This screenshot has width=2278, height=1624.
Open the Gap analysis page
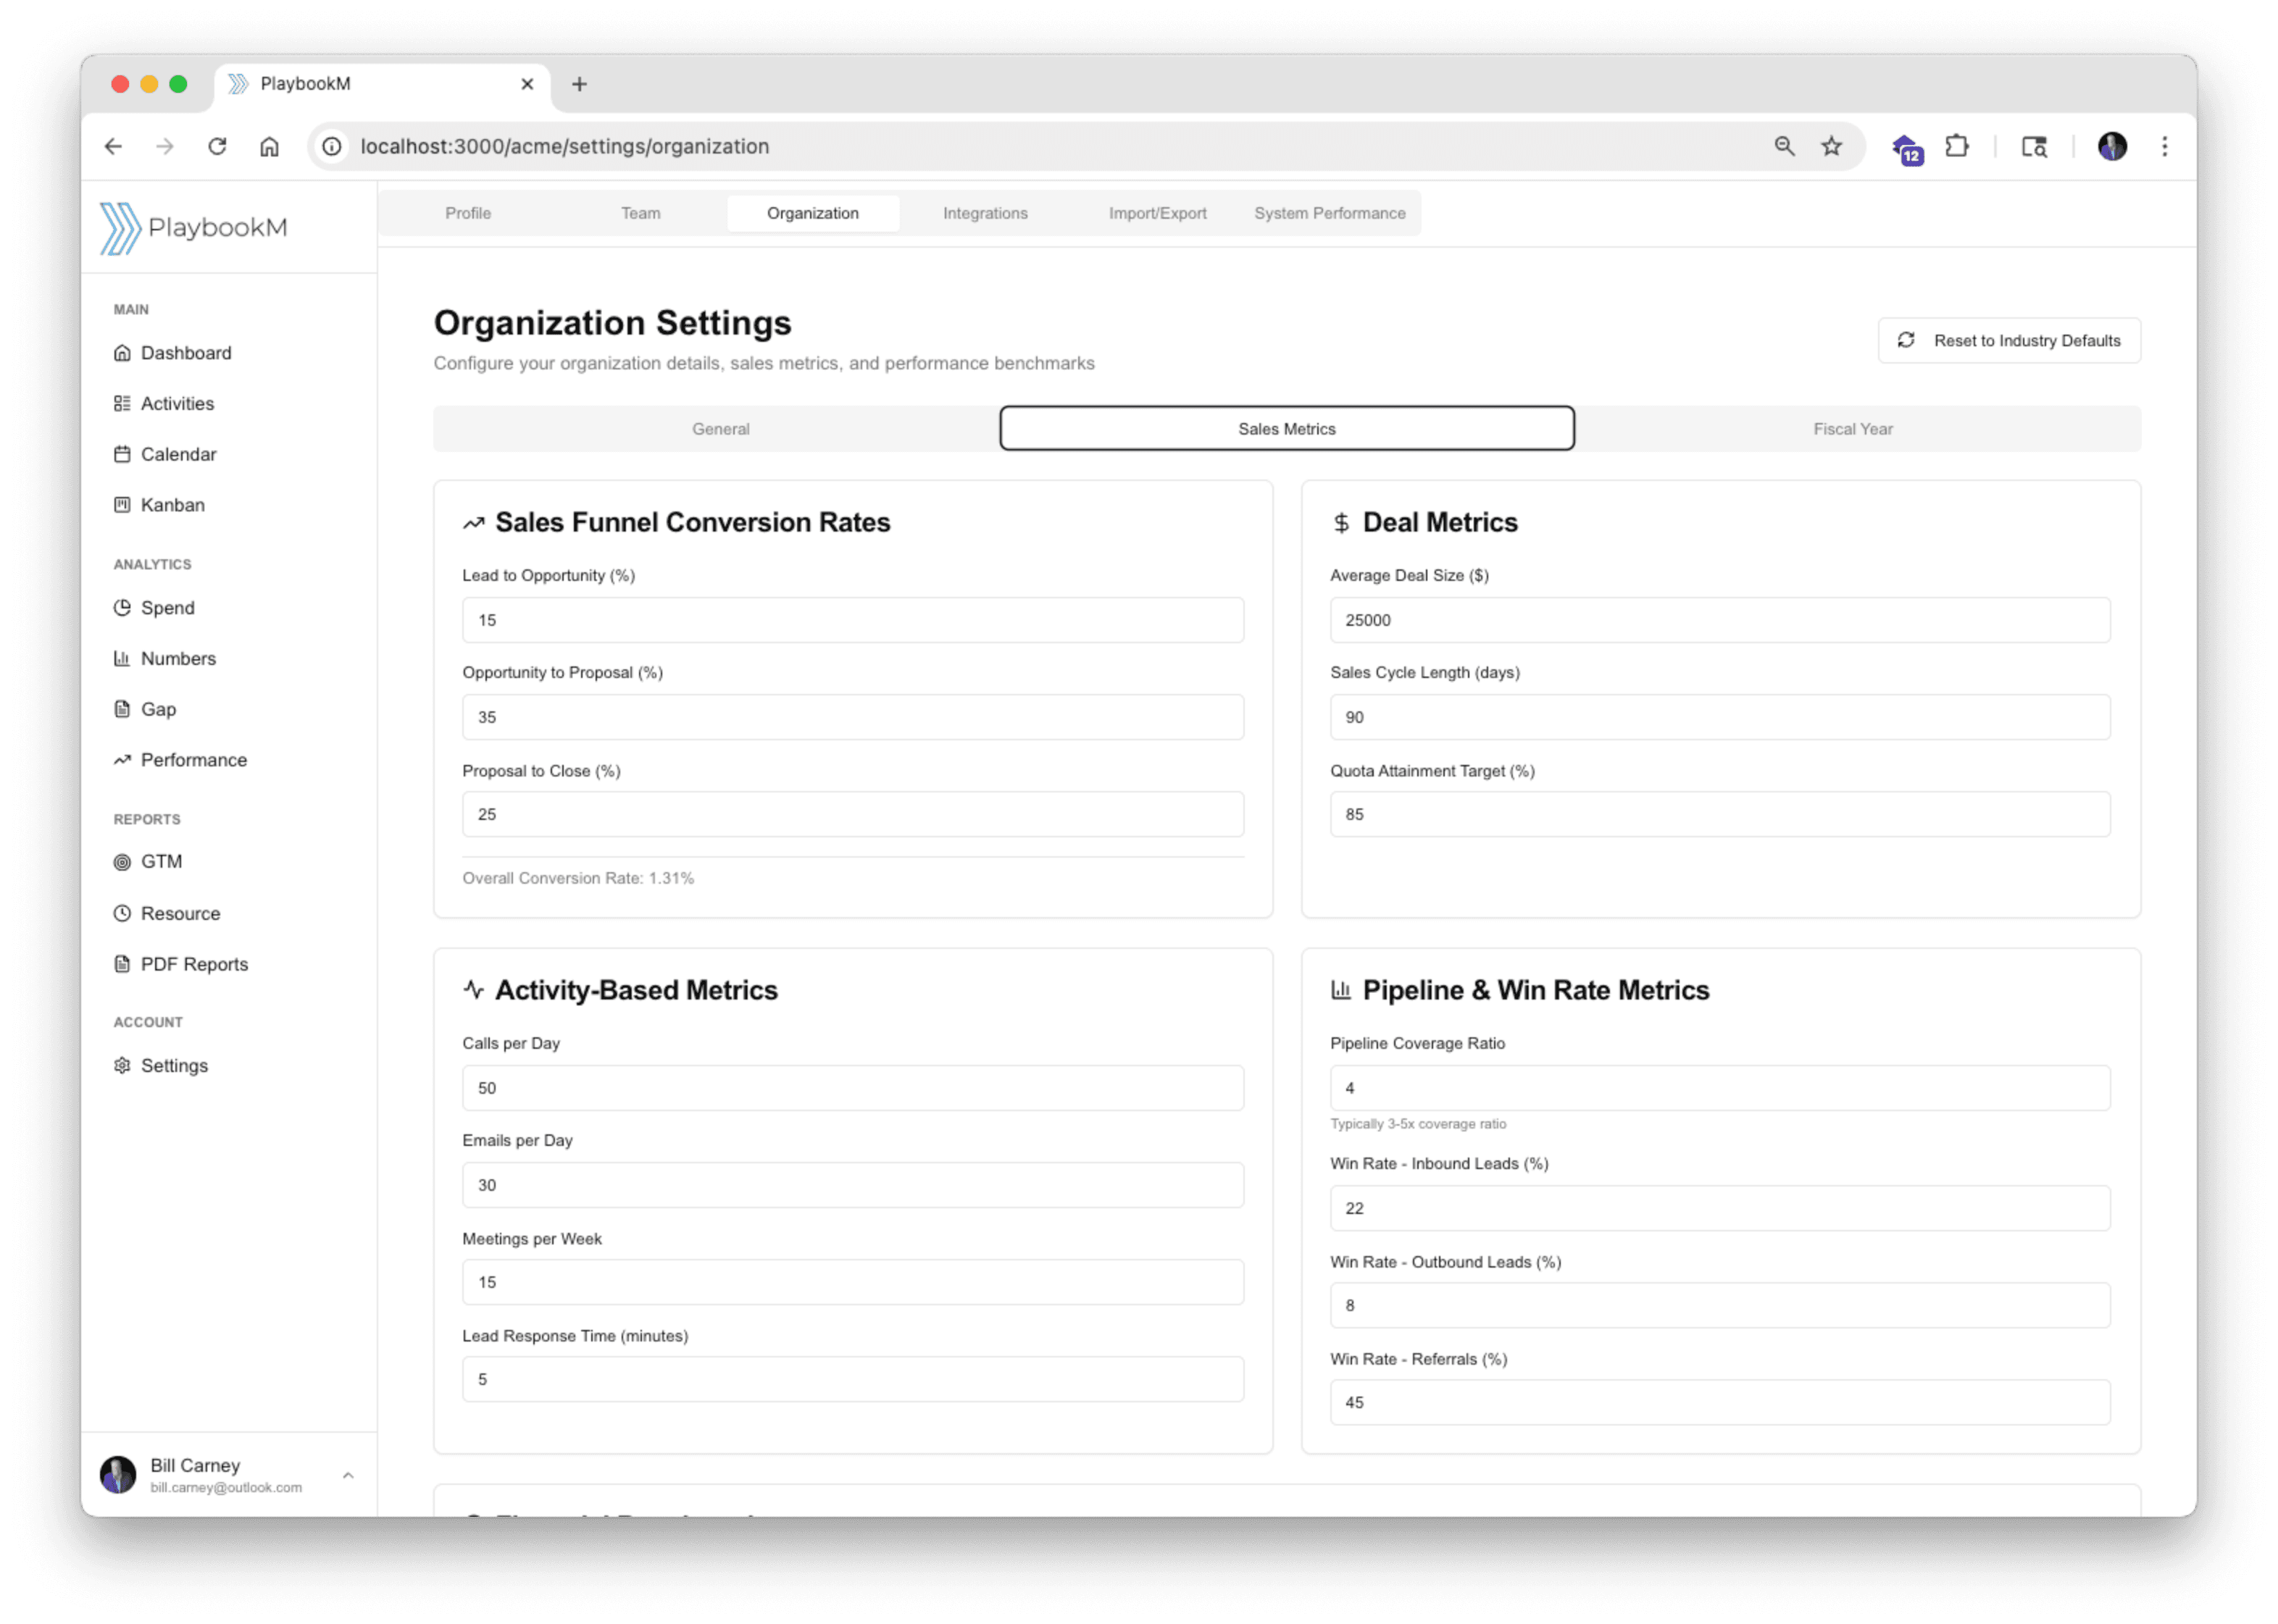coord(158,709)
